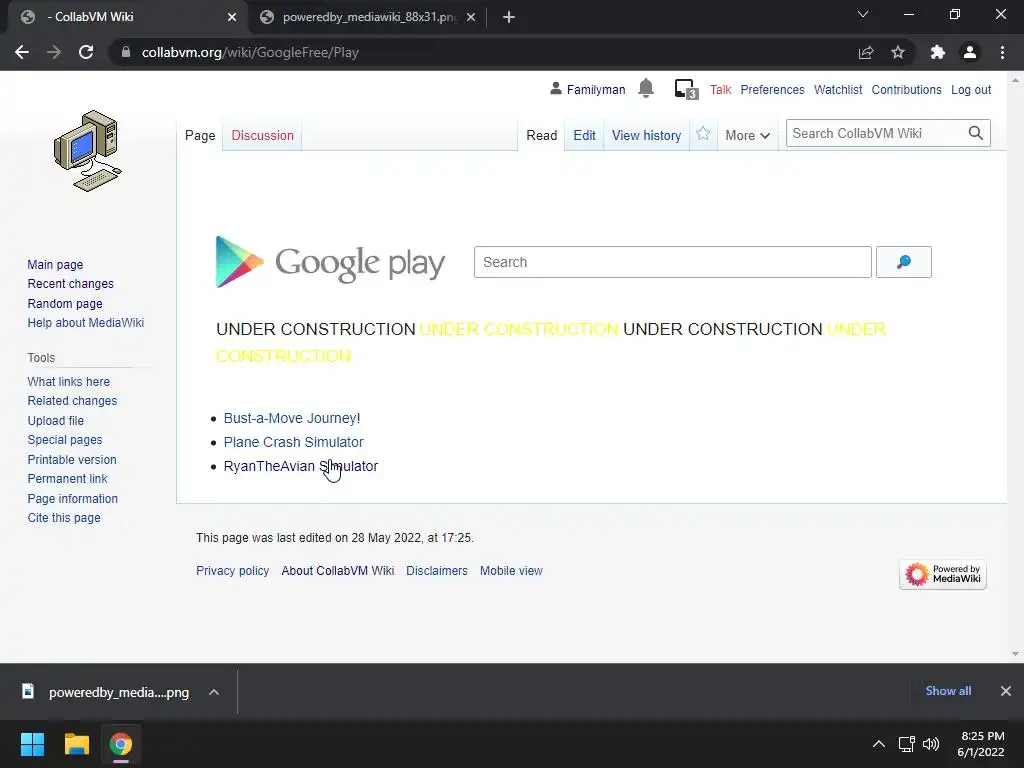Viewport: 1024px width, 768px height.
Task: Open the tab search dropdown arrow
Action: click(863, 14)
